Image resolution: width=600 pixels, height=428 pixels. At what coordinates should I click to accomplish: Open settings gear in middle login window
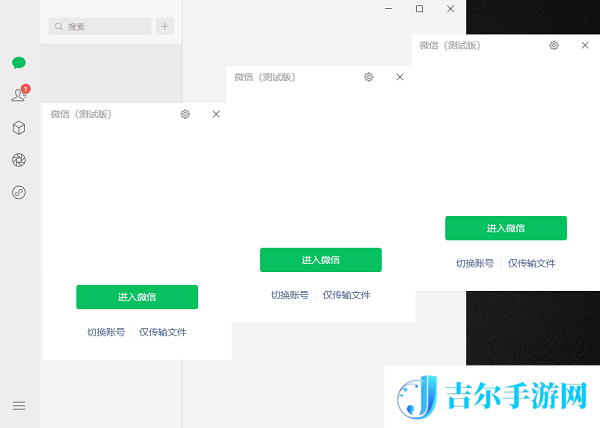pos(369,77)
